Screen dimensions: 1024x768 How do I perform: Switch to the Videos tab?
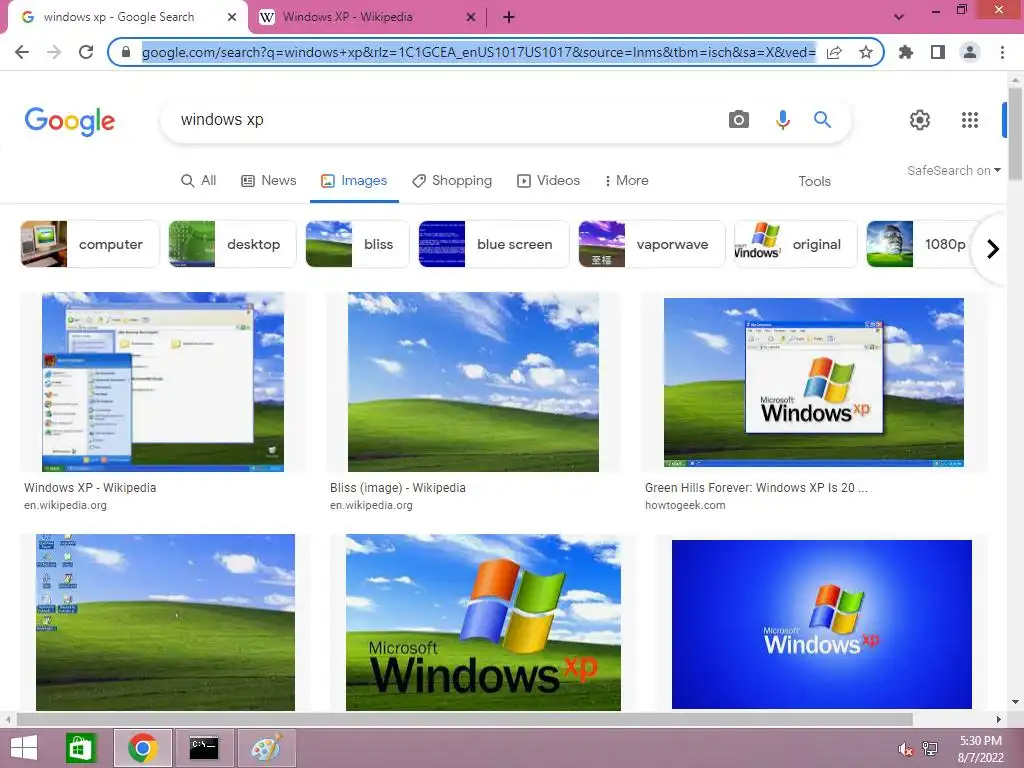click(548, 180)
